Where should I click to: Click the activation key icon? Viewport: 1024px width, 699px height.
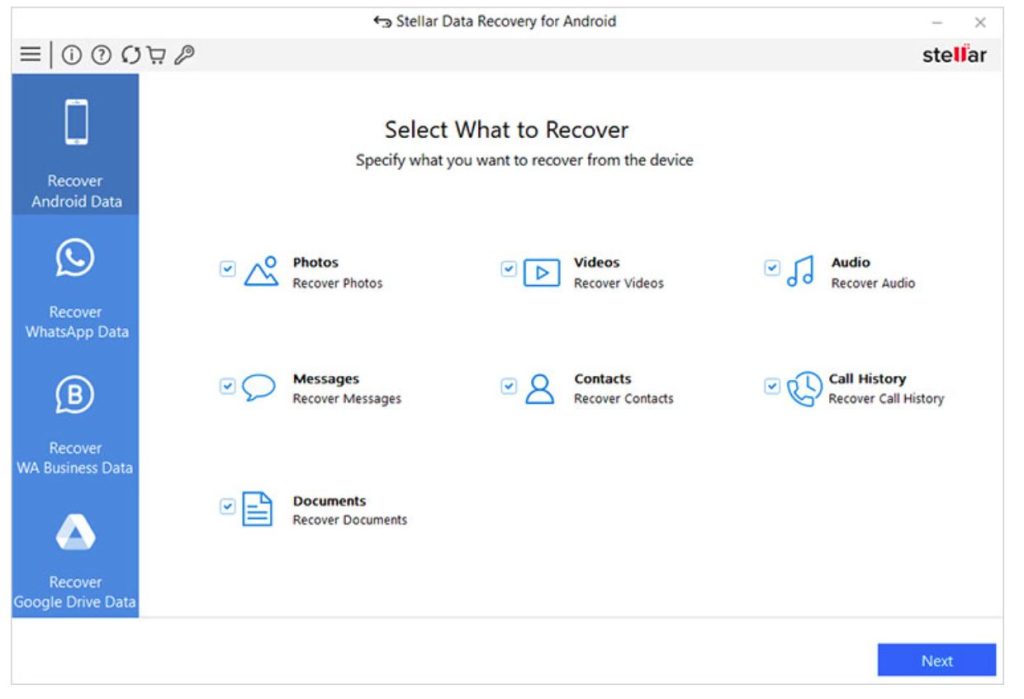pyautogui.click(x=184, y=55)
